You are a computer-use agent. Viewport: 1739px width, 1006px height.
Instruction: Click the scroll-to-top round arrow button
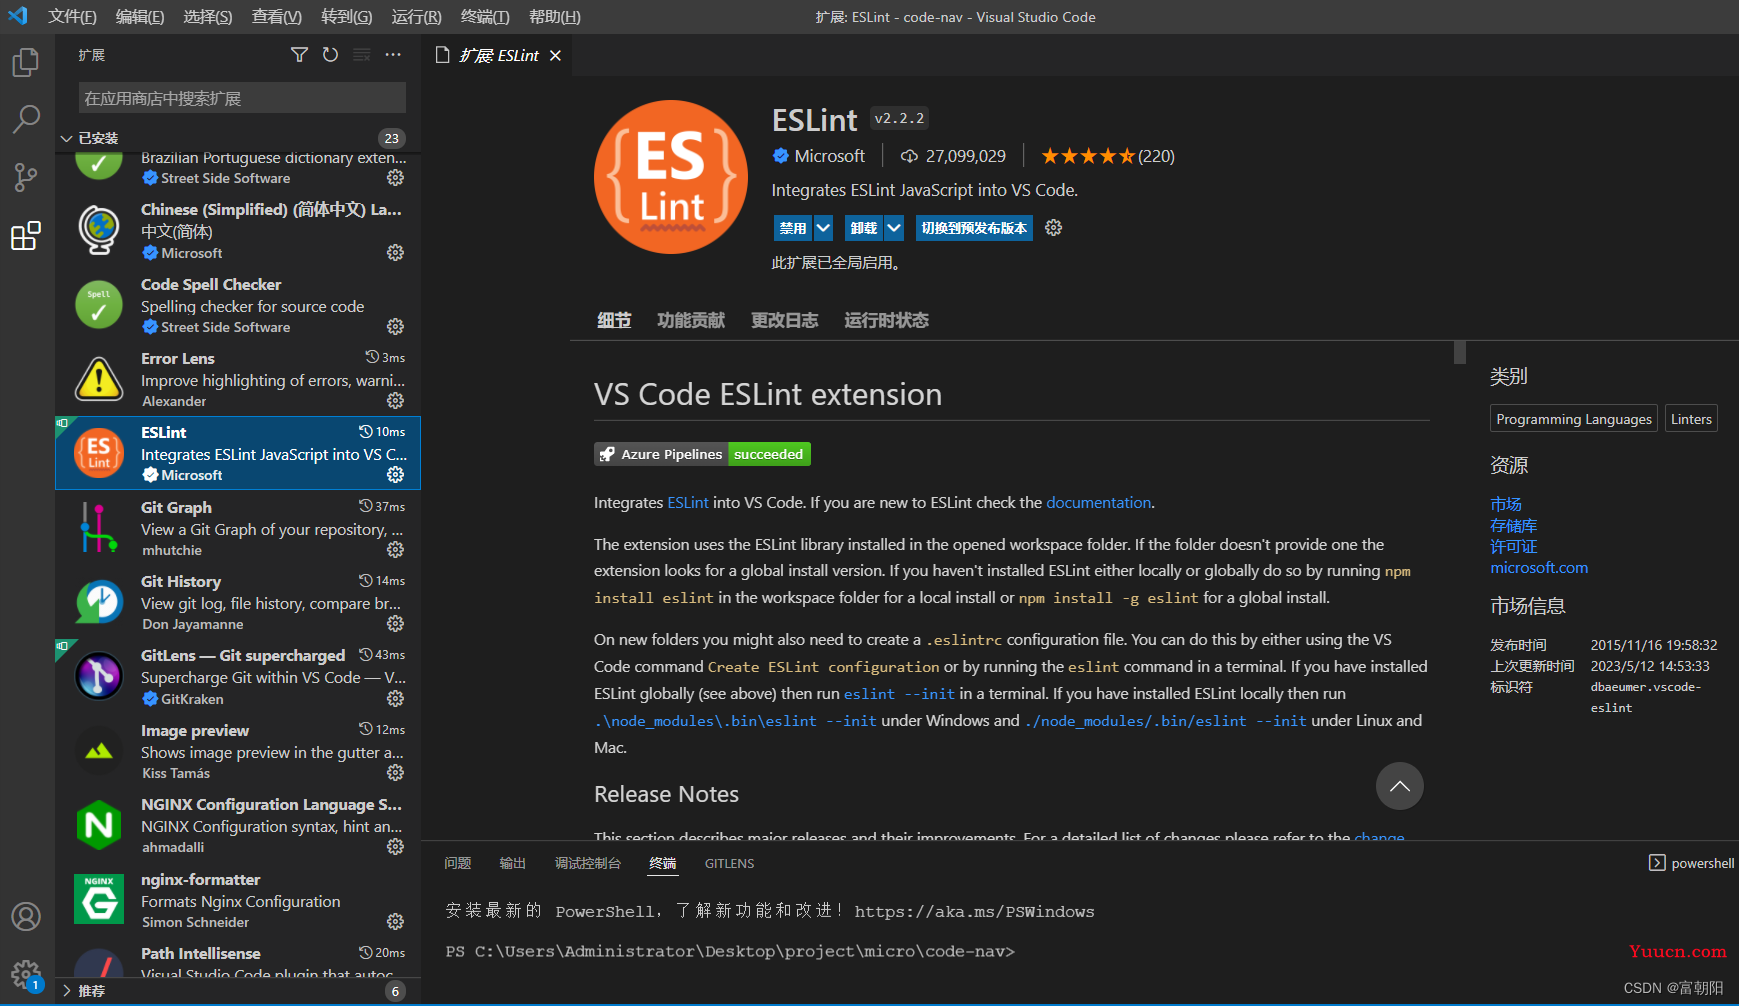click(x=1400, y=786)
